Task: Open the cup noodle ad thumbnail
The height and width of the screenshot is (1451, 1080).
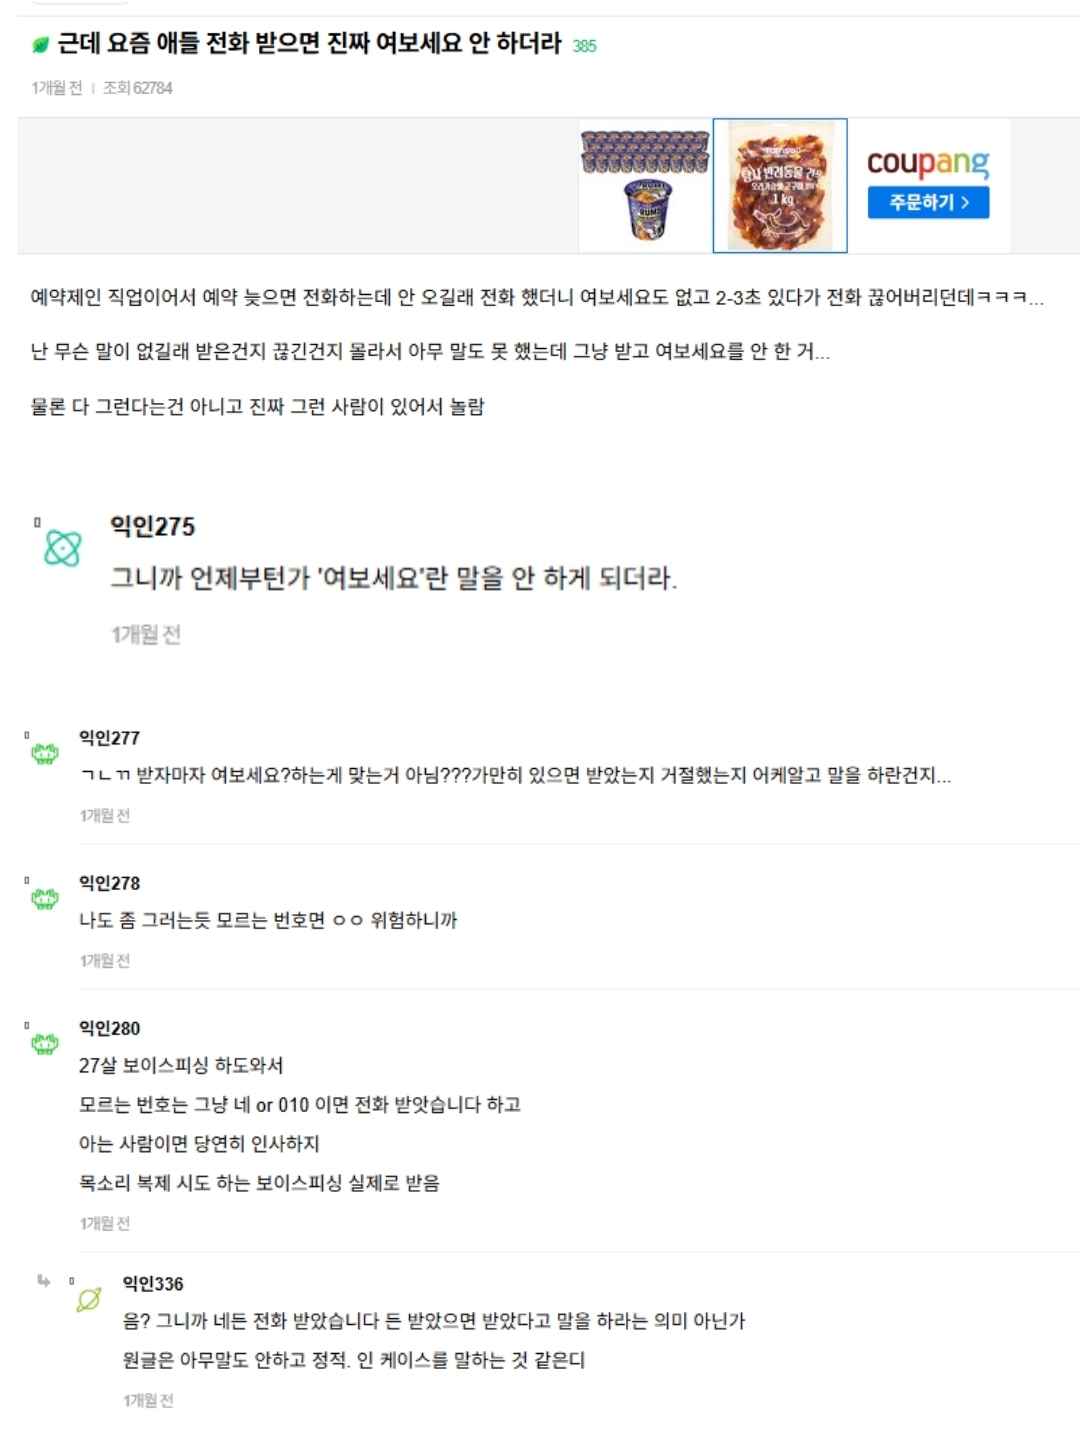Action: pyautogui.click(x=646, y=186)
